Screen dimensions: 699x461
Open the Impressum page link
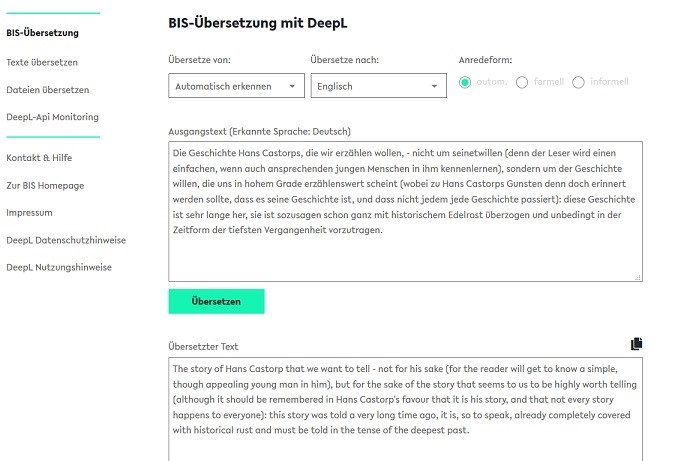pyautogui.click(x=29, y=213)
